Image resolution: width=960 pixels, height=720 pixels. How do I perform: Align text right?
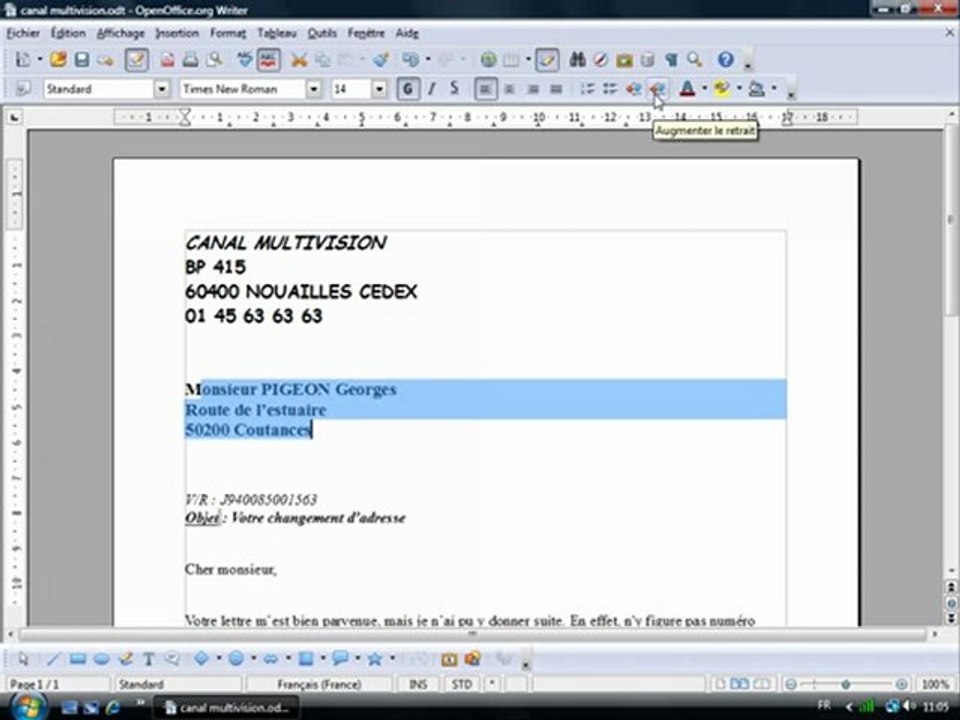click(533, 89)
